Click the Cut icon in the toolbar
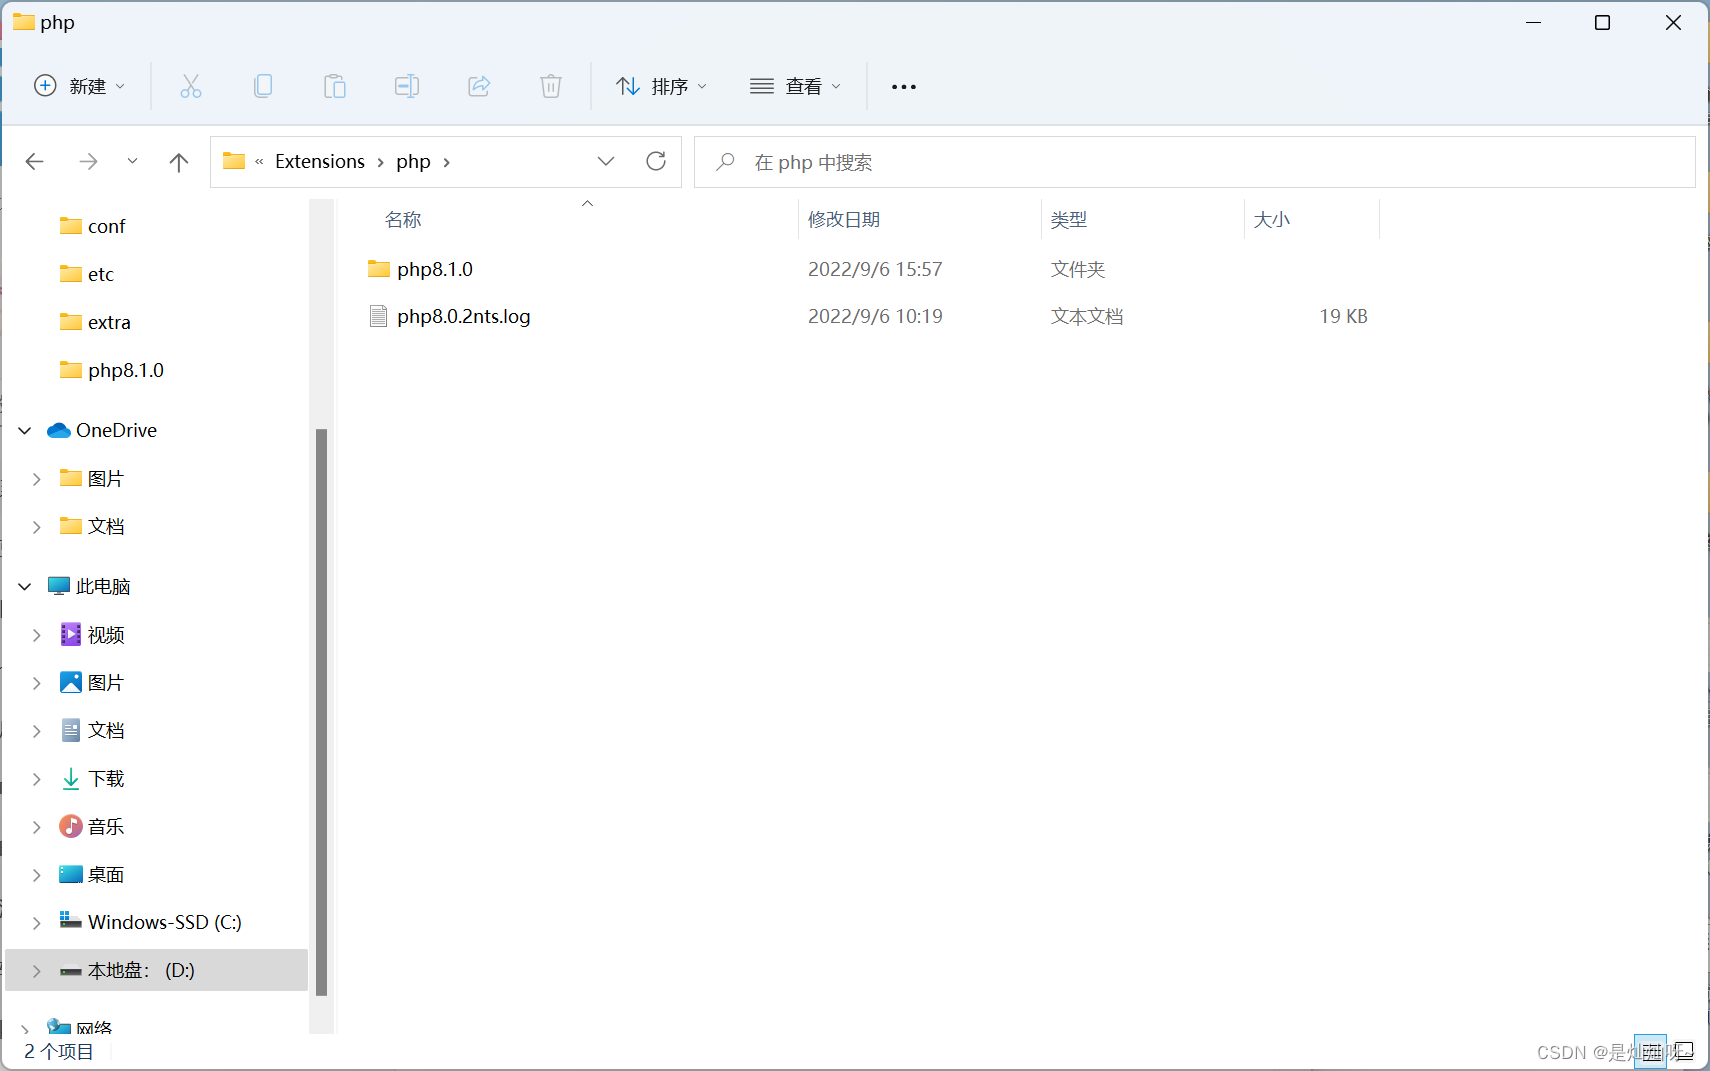The height and width of the screenshot is (1071, 1710). (x=191, y=86)
